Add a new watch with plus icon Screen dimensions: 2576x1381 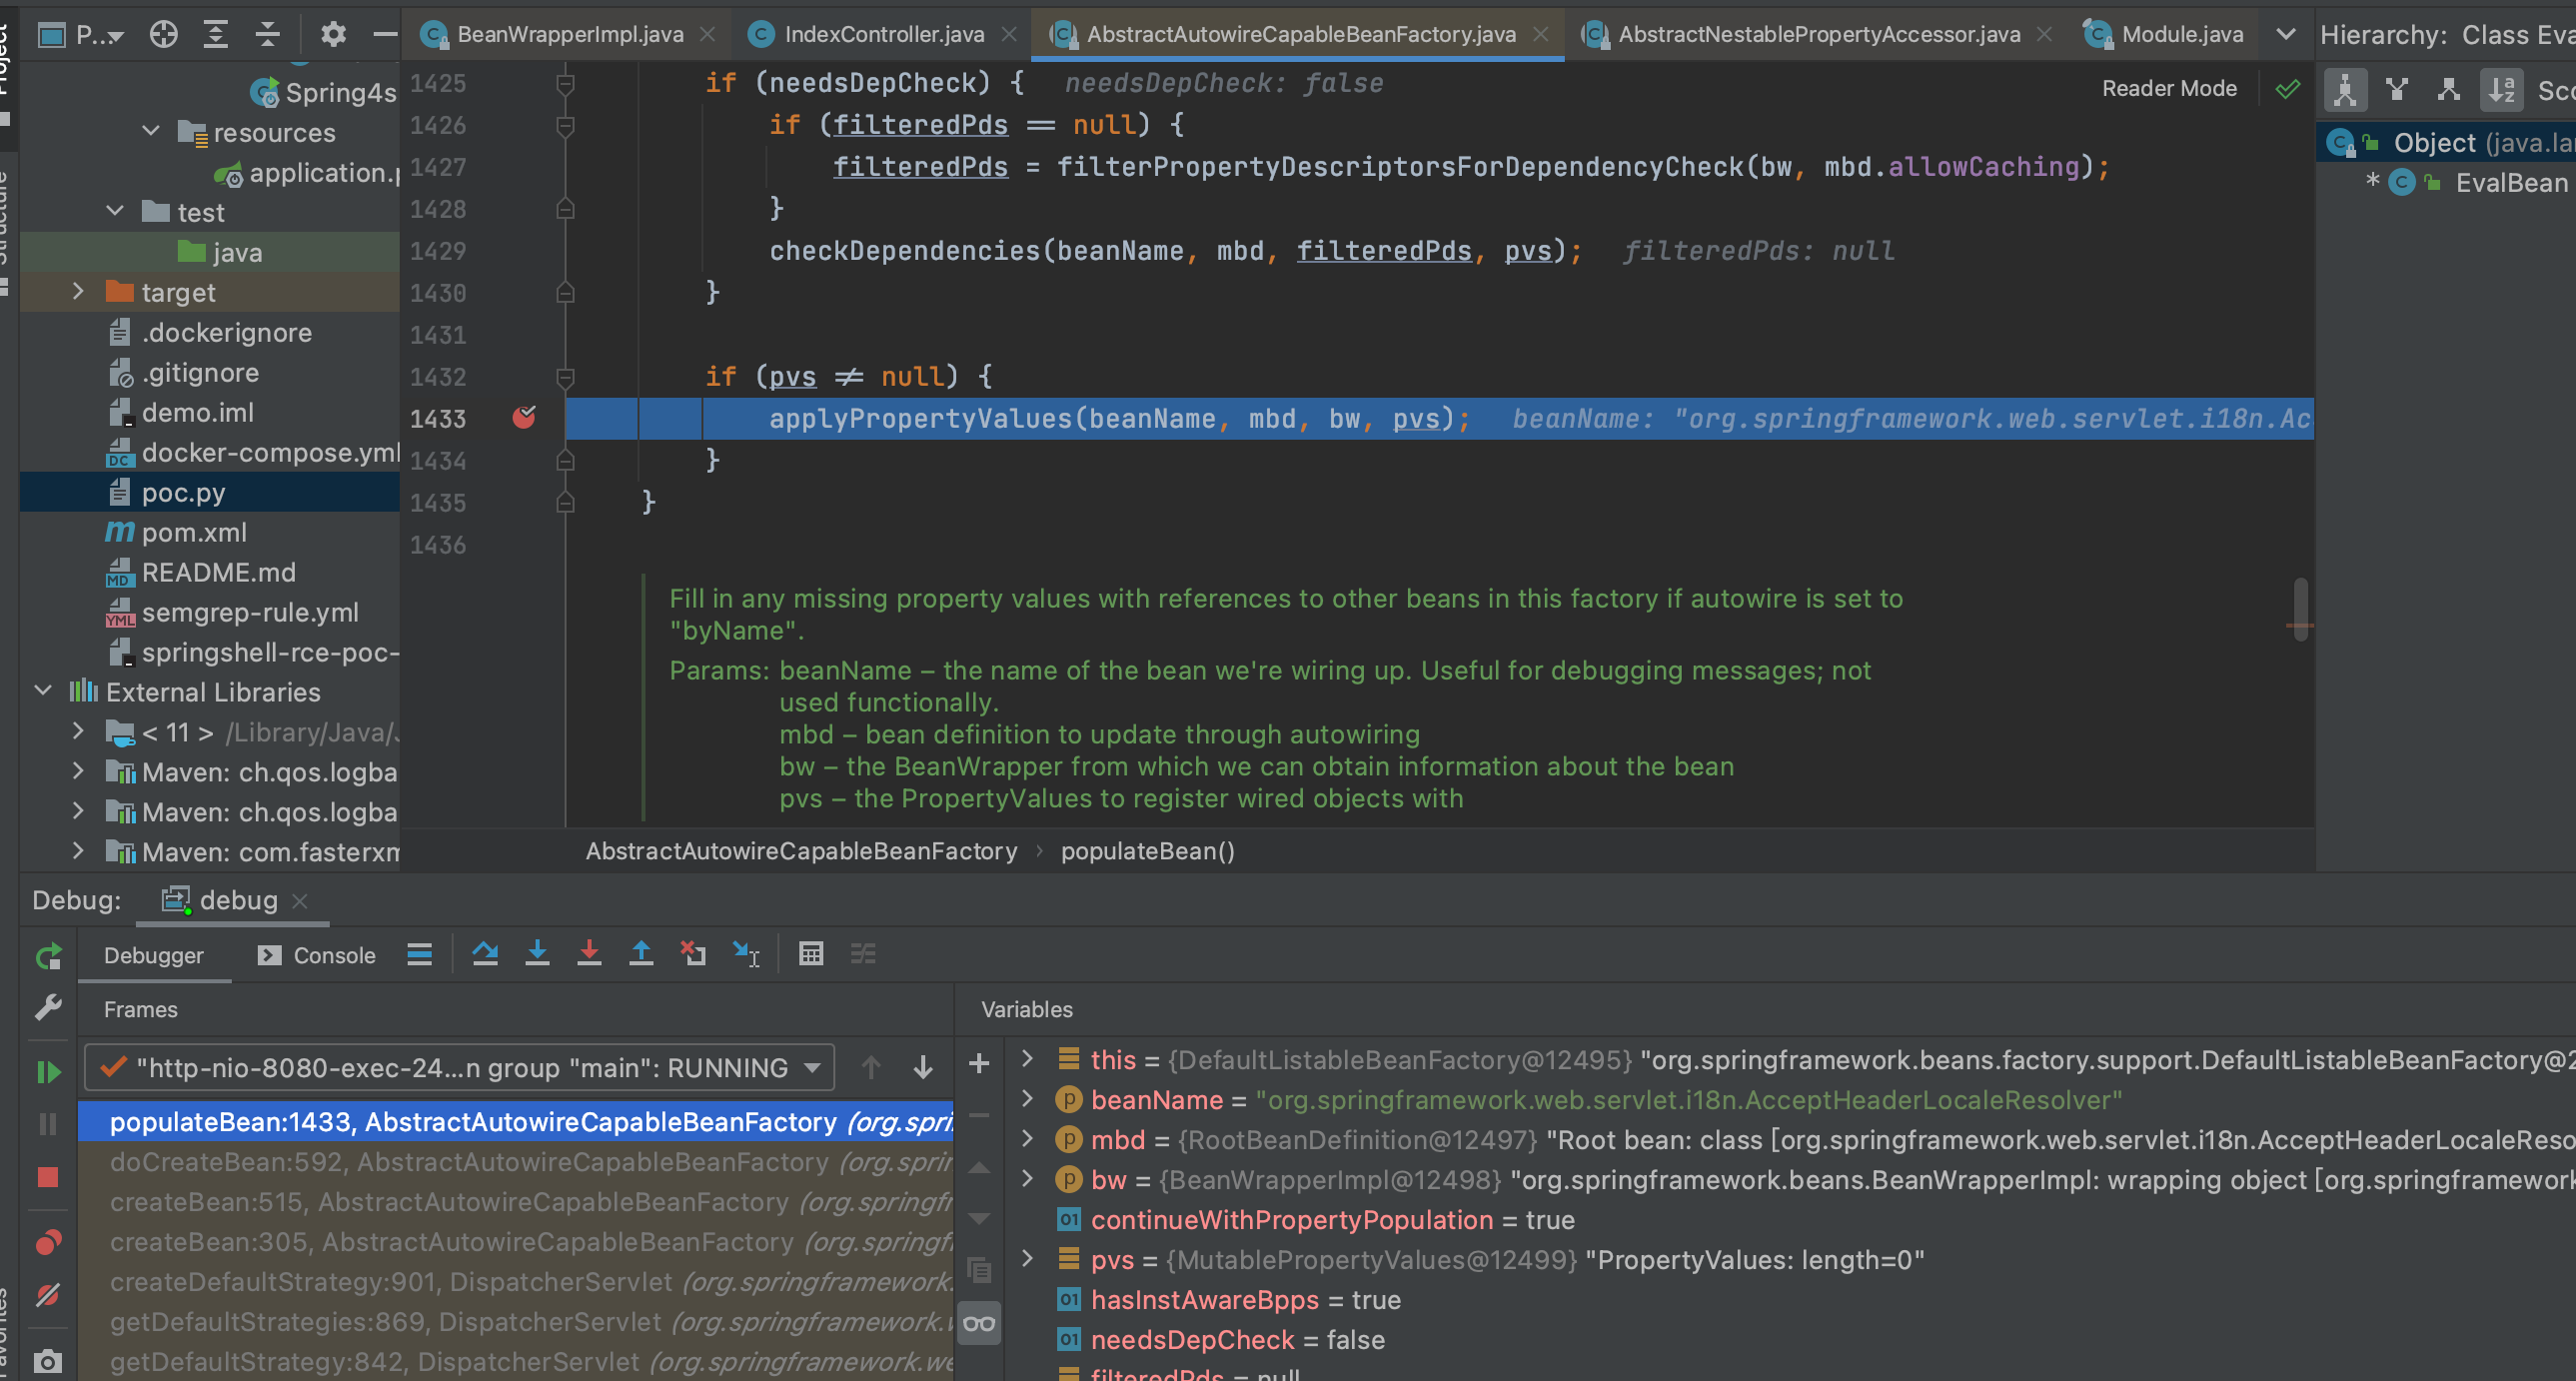click(980, 1063)
